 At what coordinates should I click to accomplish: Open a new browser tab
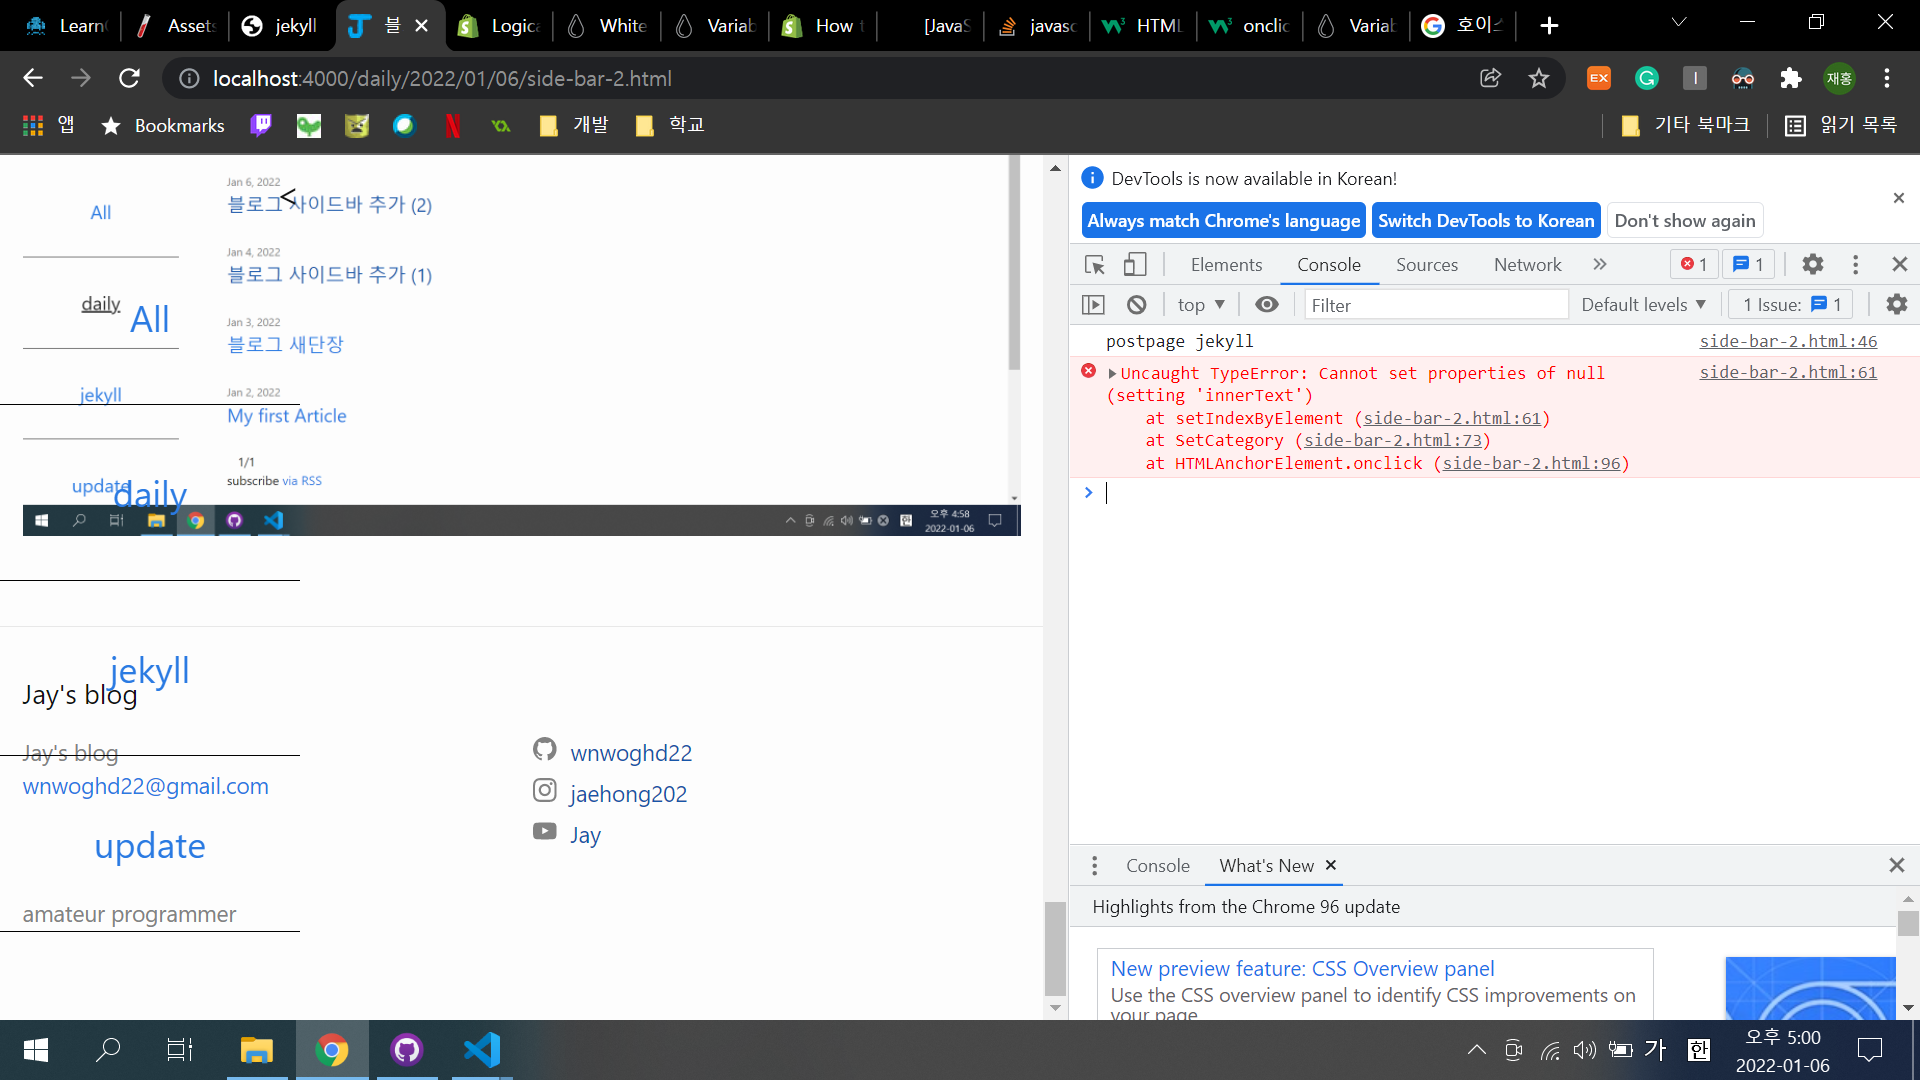click(1549, 26)
